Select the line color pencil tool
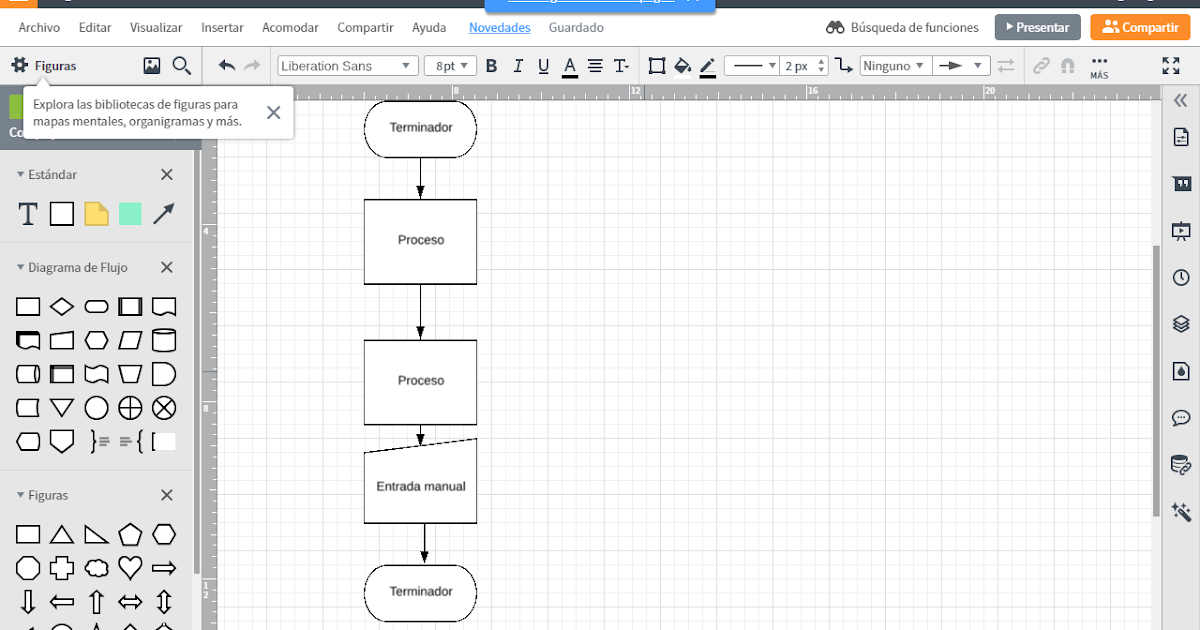This screenshot has height=630, width=1200. (708, 66)
